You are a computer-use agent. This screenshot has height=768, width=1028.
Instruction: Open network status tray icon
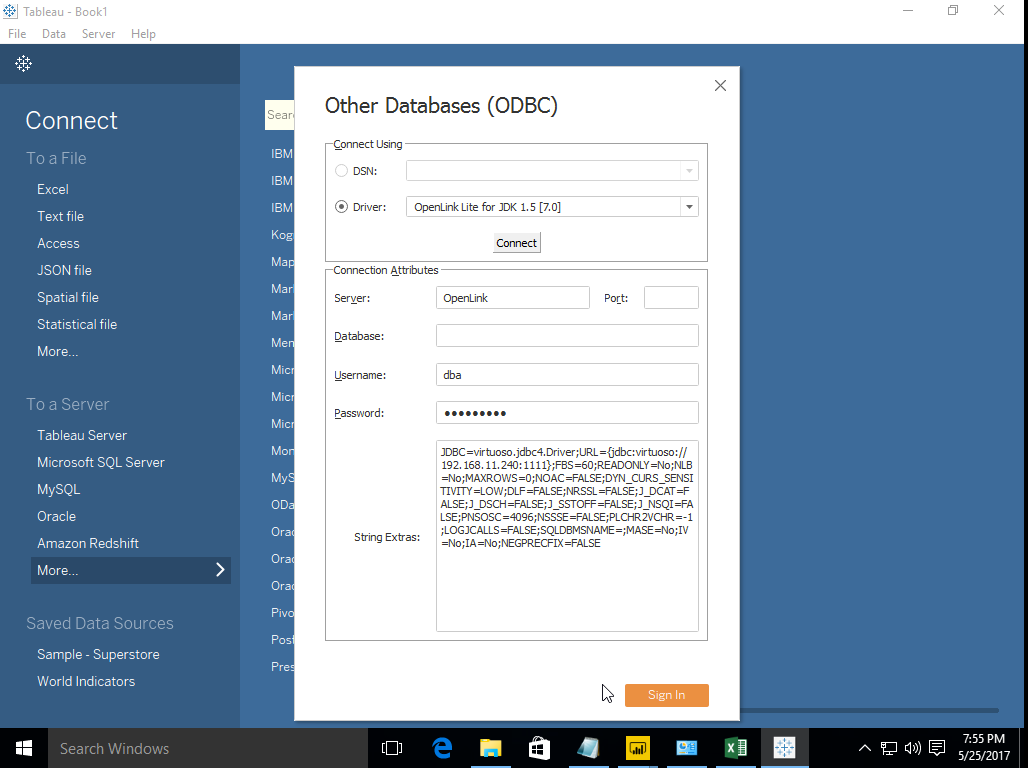click(x=888, y=748)
